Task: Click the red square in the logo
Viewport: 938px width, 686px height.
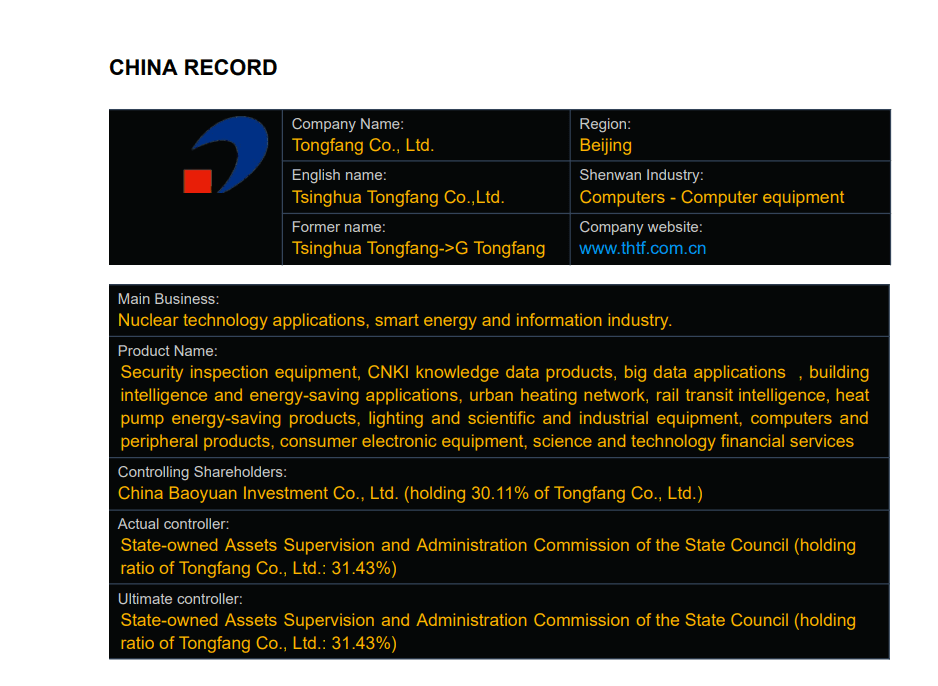Action: click(197, 180)
